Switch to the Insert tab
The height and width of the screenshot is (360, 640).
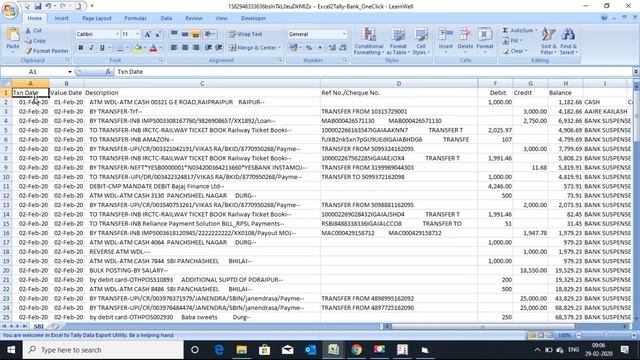[62, 18]
